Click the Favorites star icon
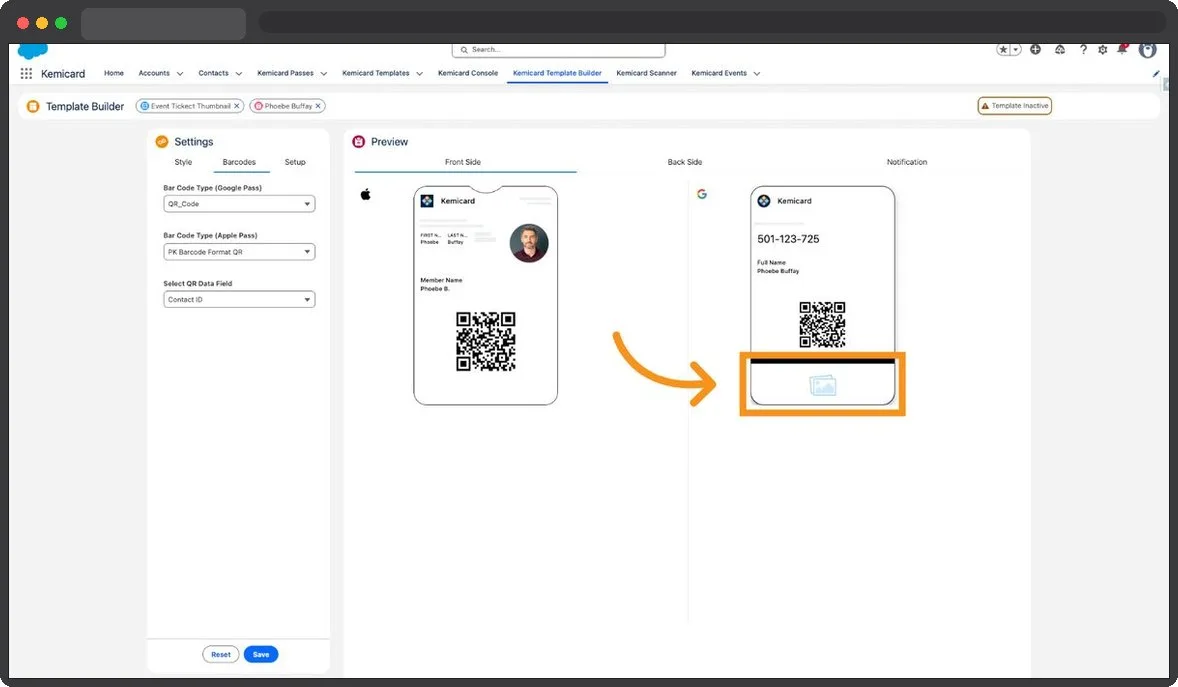The image size is (1178, 687). [x=1003, y=50]
